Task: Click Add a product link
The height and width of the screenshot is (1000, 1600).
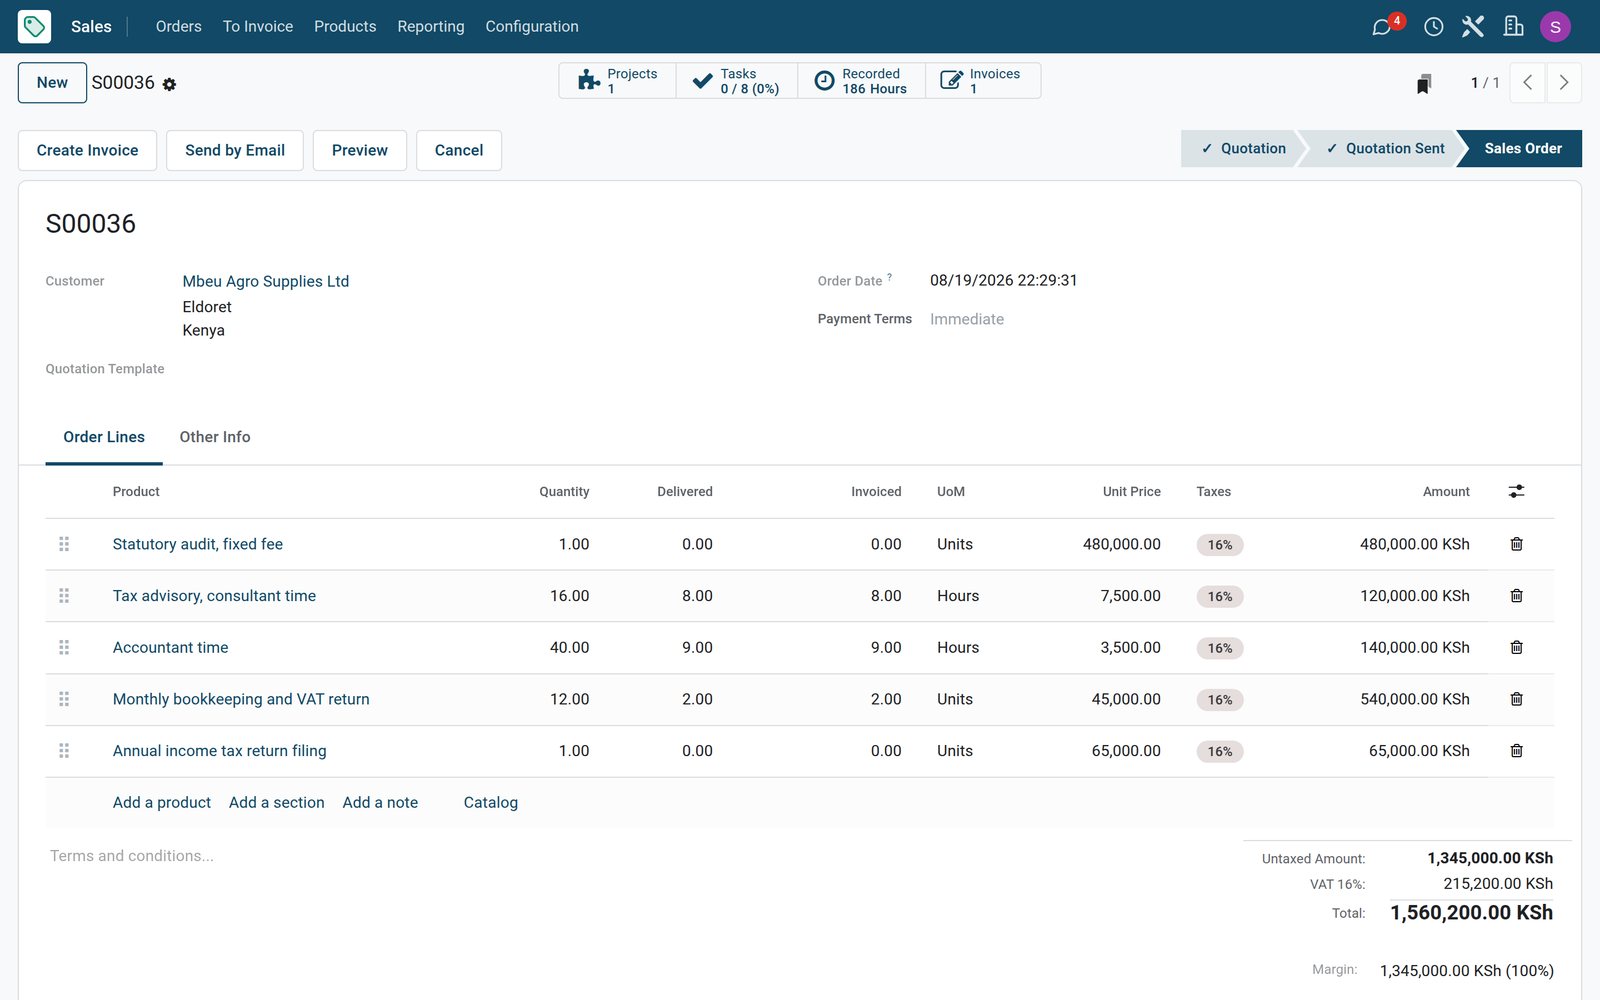Action: [162, 802]
